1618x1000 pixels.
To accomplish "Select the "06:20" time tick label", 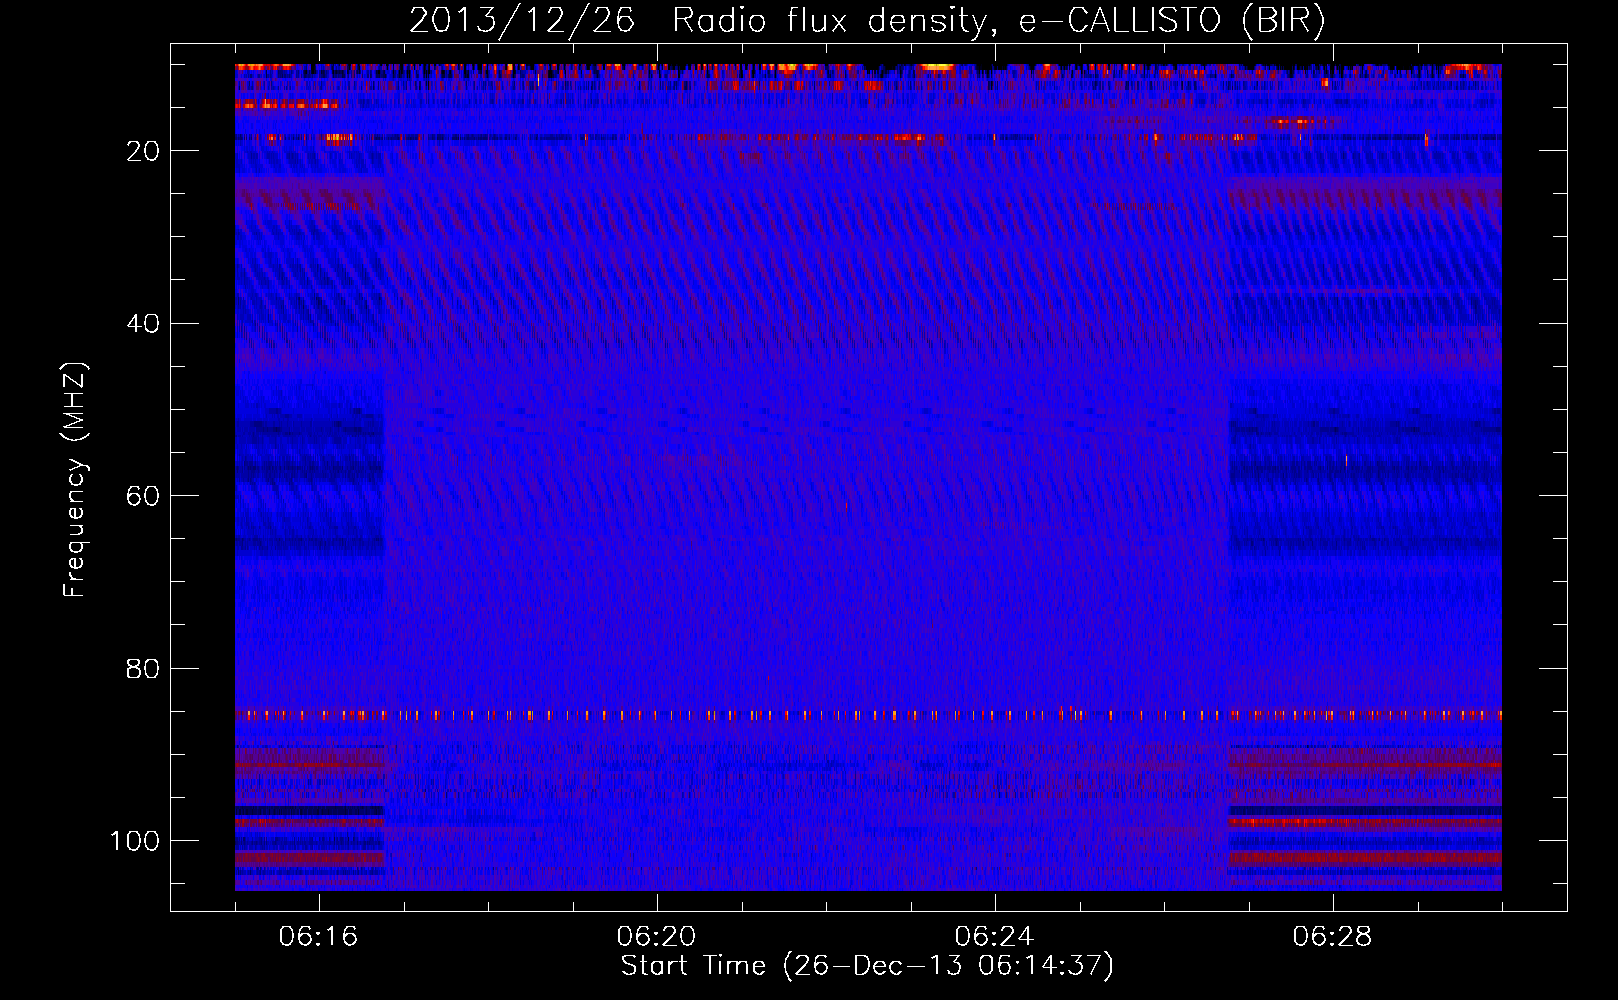I will tap(657, 937).
